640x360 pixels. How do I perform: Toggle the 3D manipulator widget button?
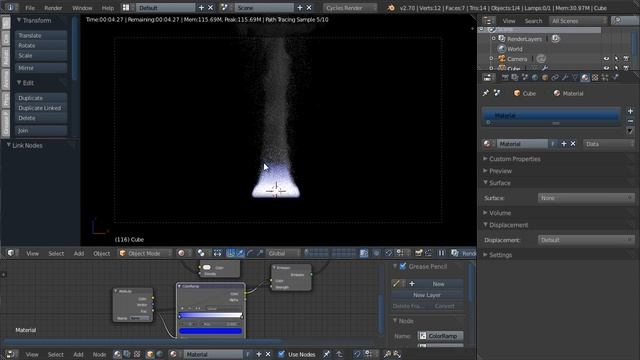(x=231, y=253)
